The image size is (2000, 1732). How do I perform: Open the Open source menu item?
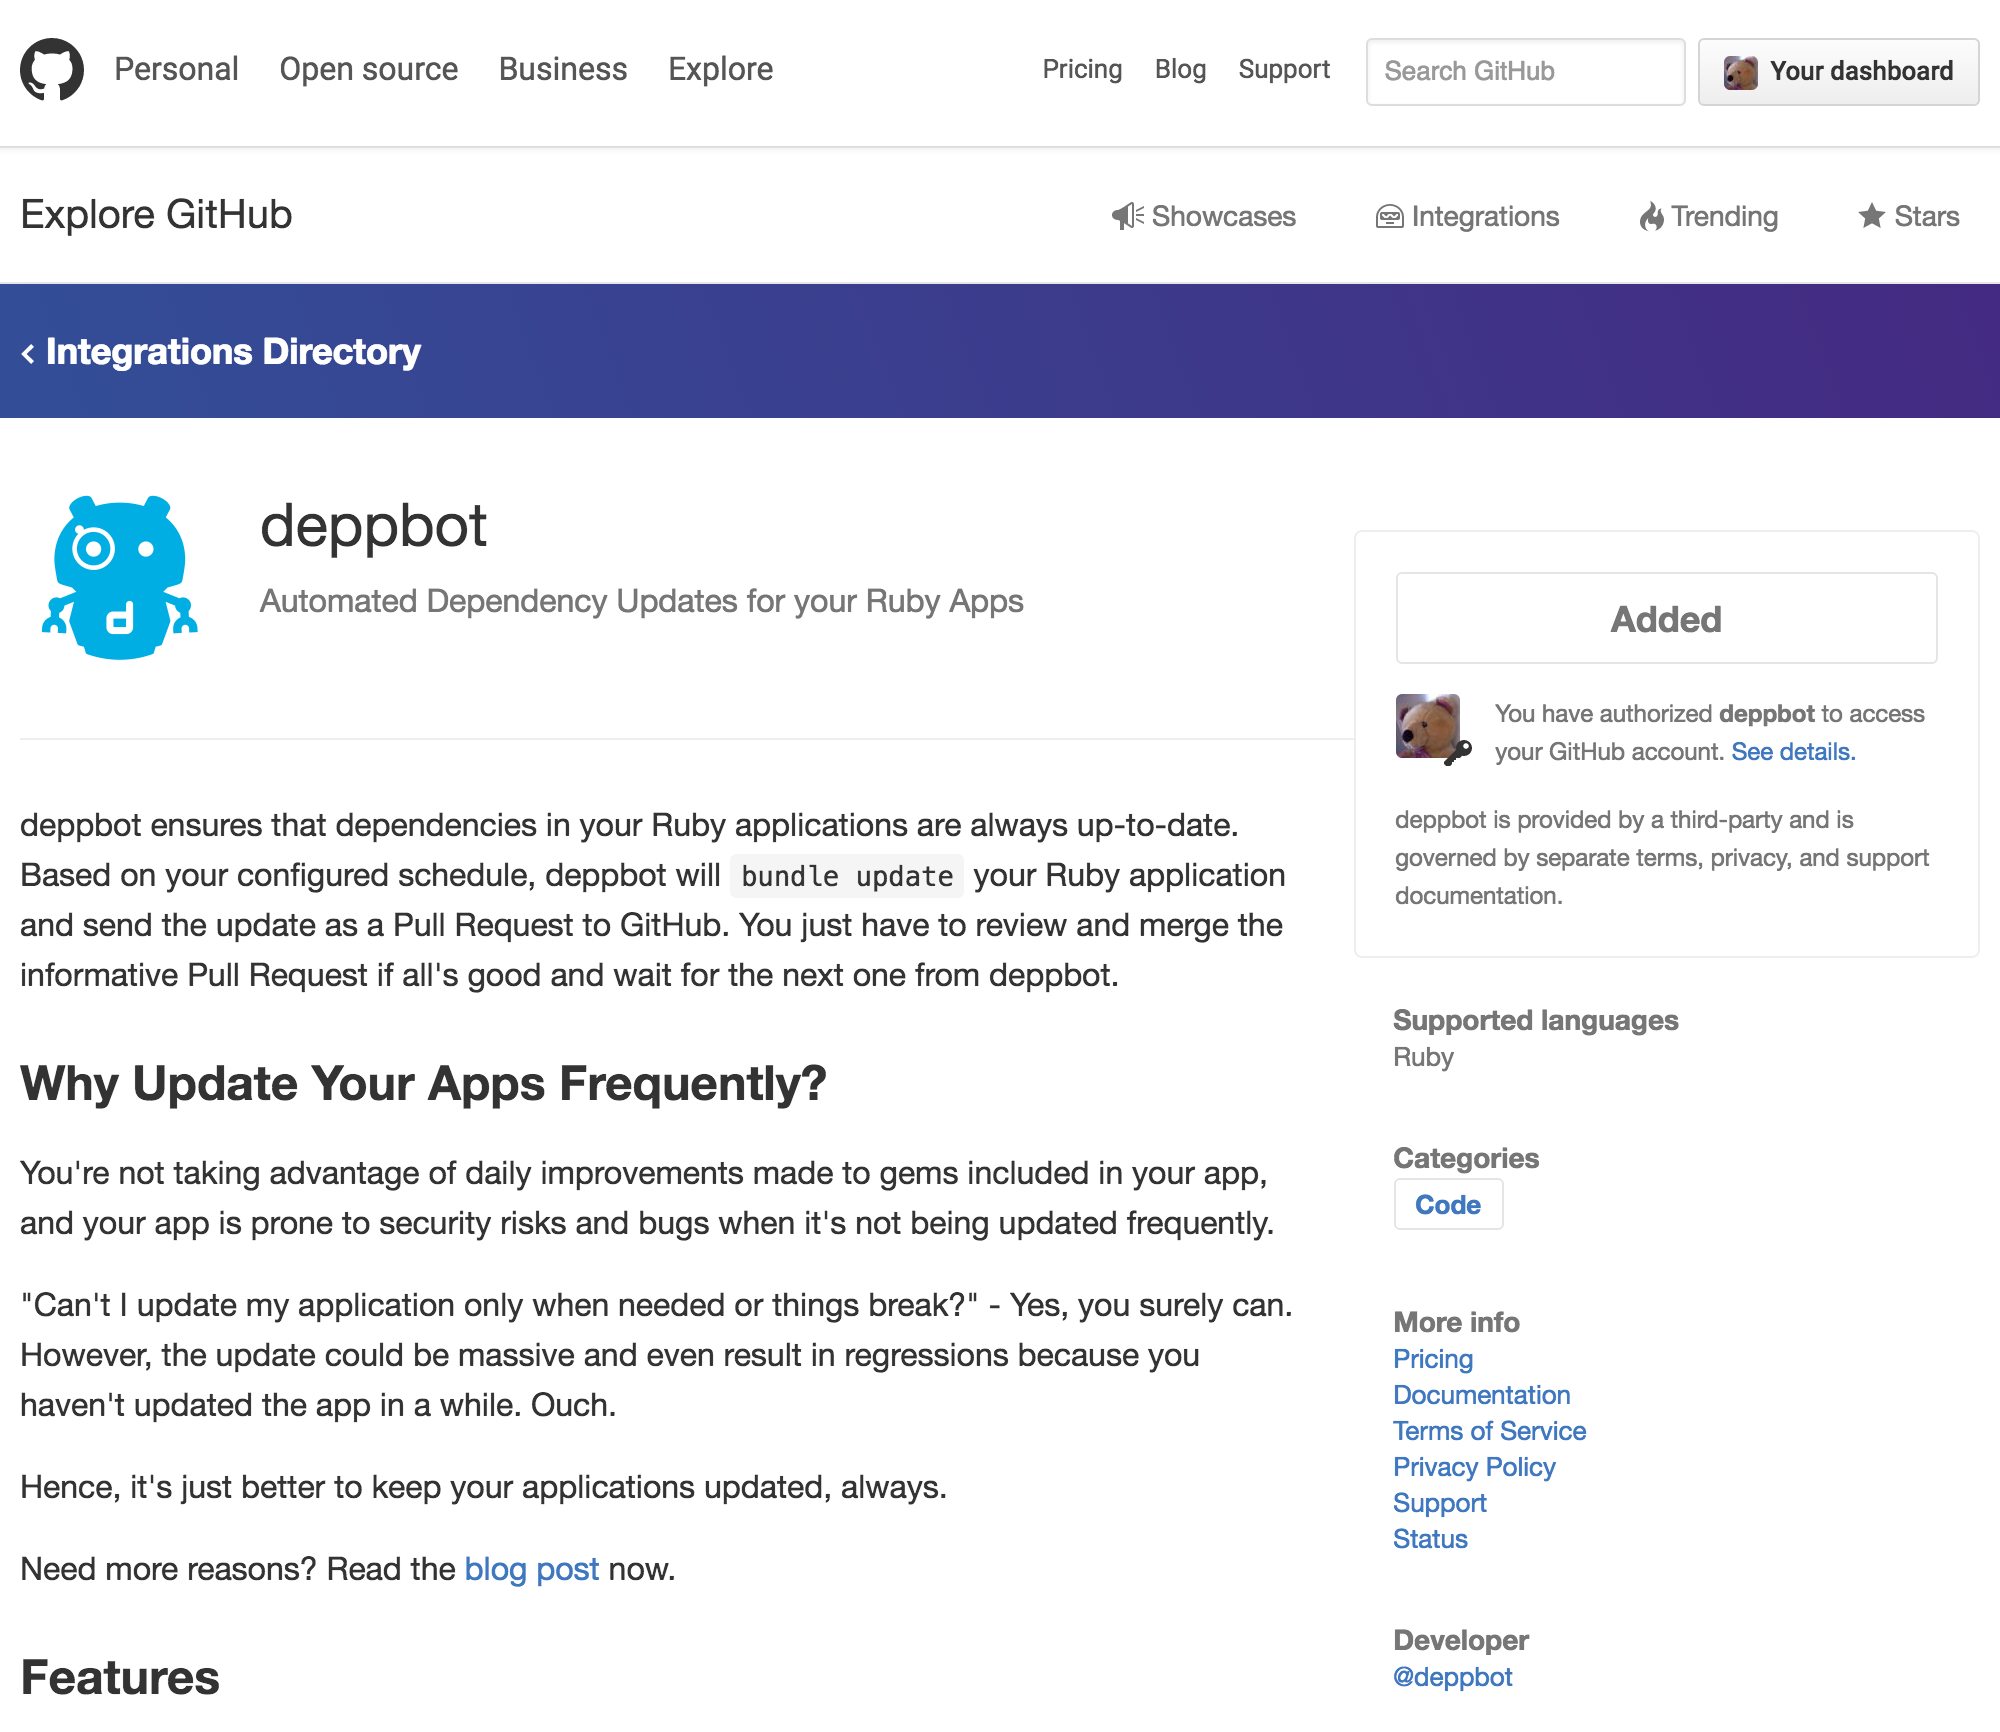click(368, 69)
